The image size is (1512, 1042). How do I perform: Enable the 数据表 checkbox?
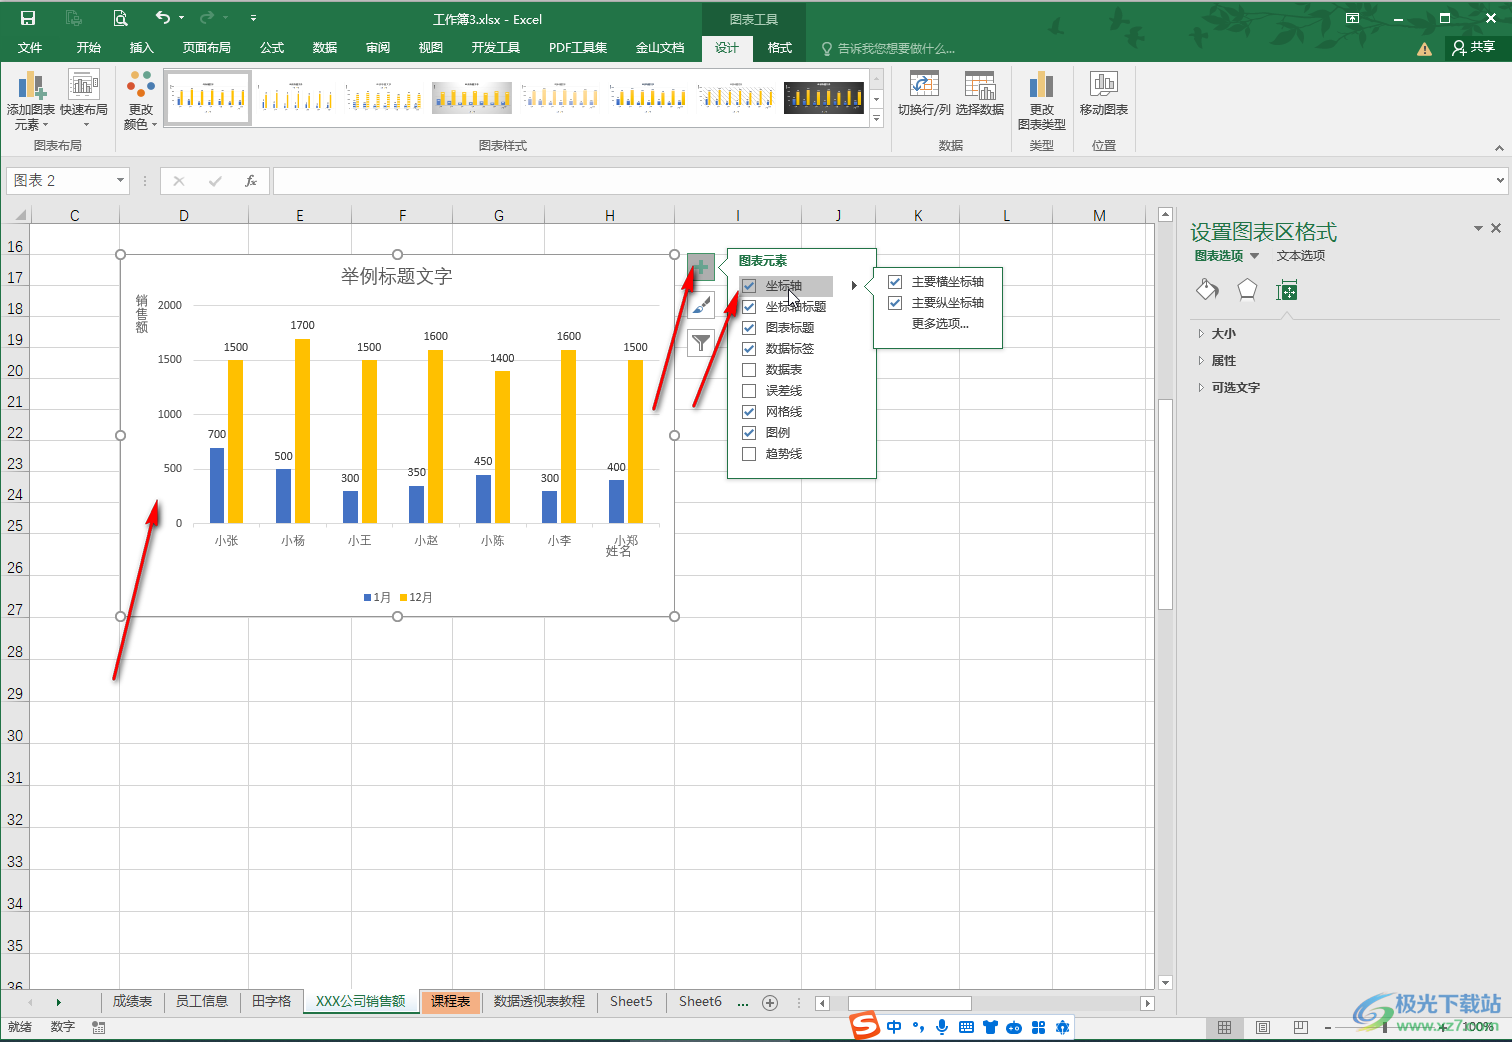[749, 370]
